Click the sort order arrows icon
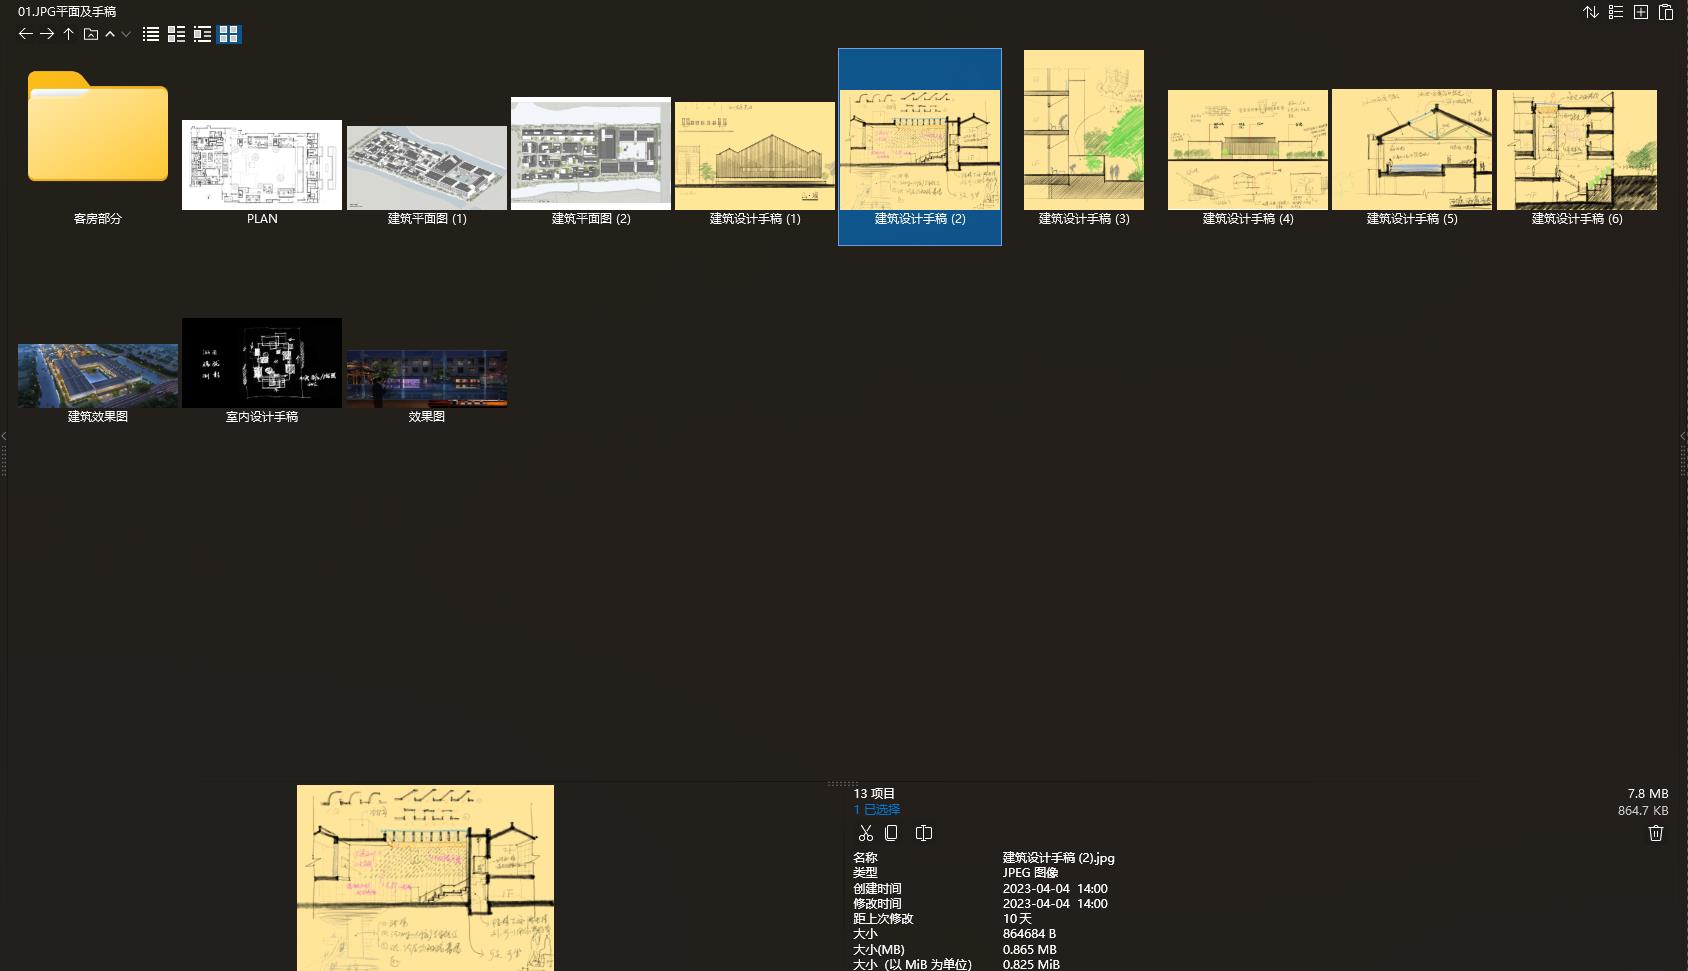The width and height of the screenshot is (1688, 971). (x=1590, y=12)
